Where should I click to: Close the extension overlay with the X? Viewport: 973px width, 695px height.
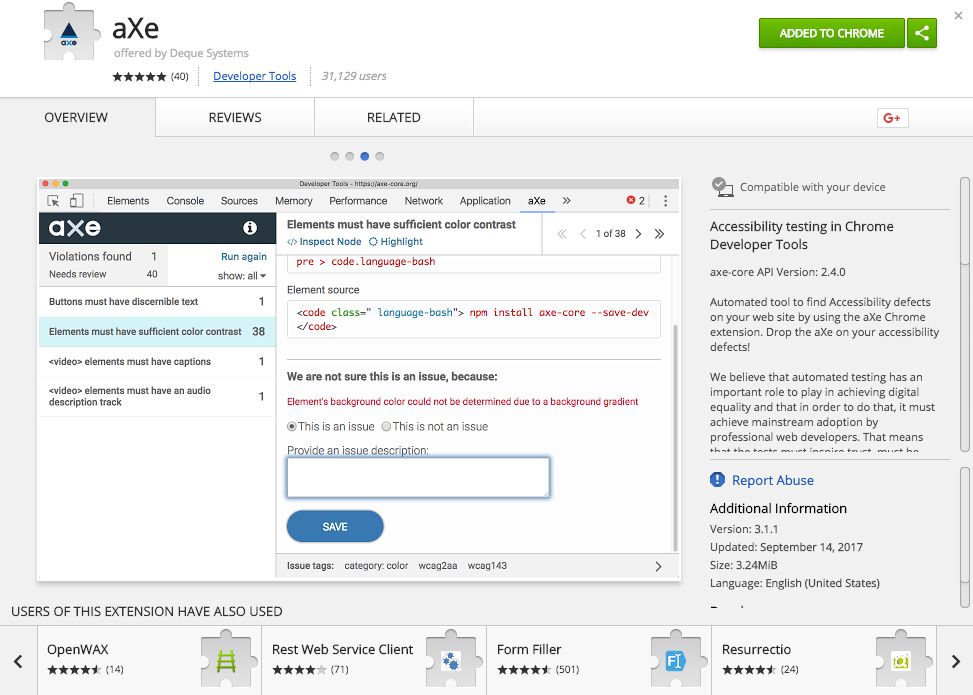point(958,16)
